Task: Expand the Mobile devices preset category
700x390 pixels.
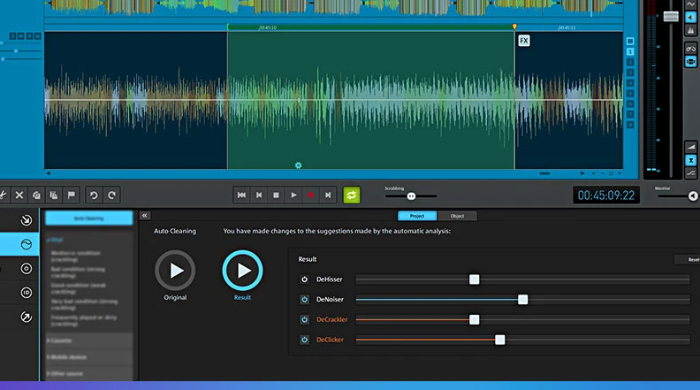Action: click(x=89, y=357)
